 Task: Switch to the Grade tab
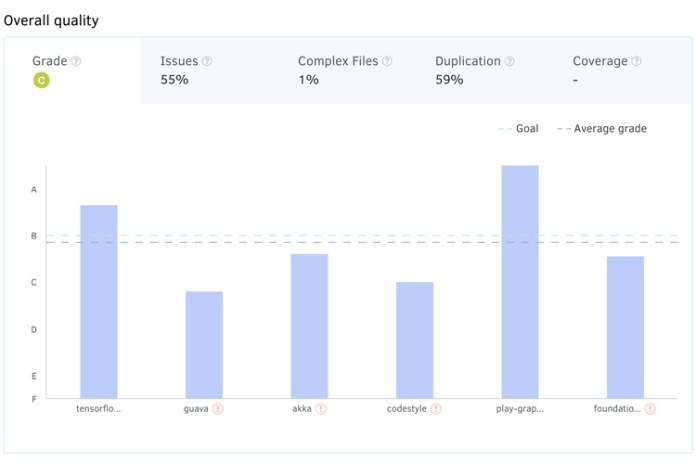(74, 71)
